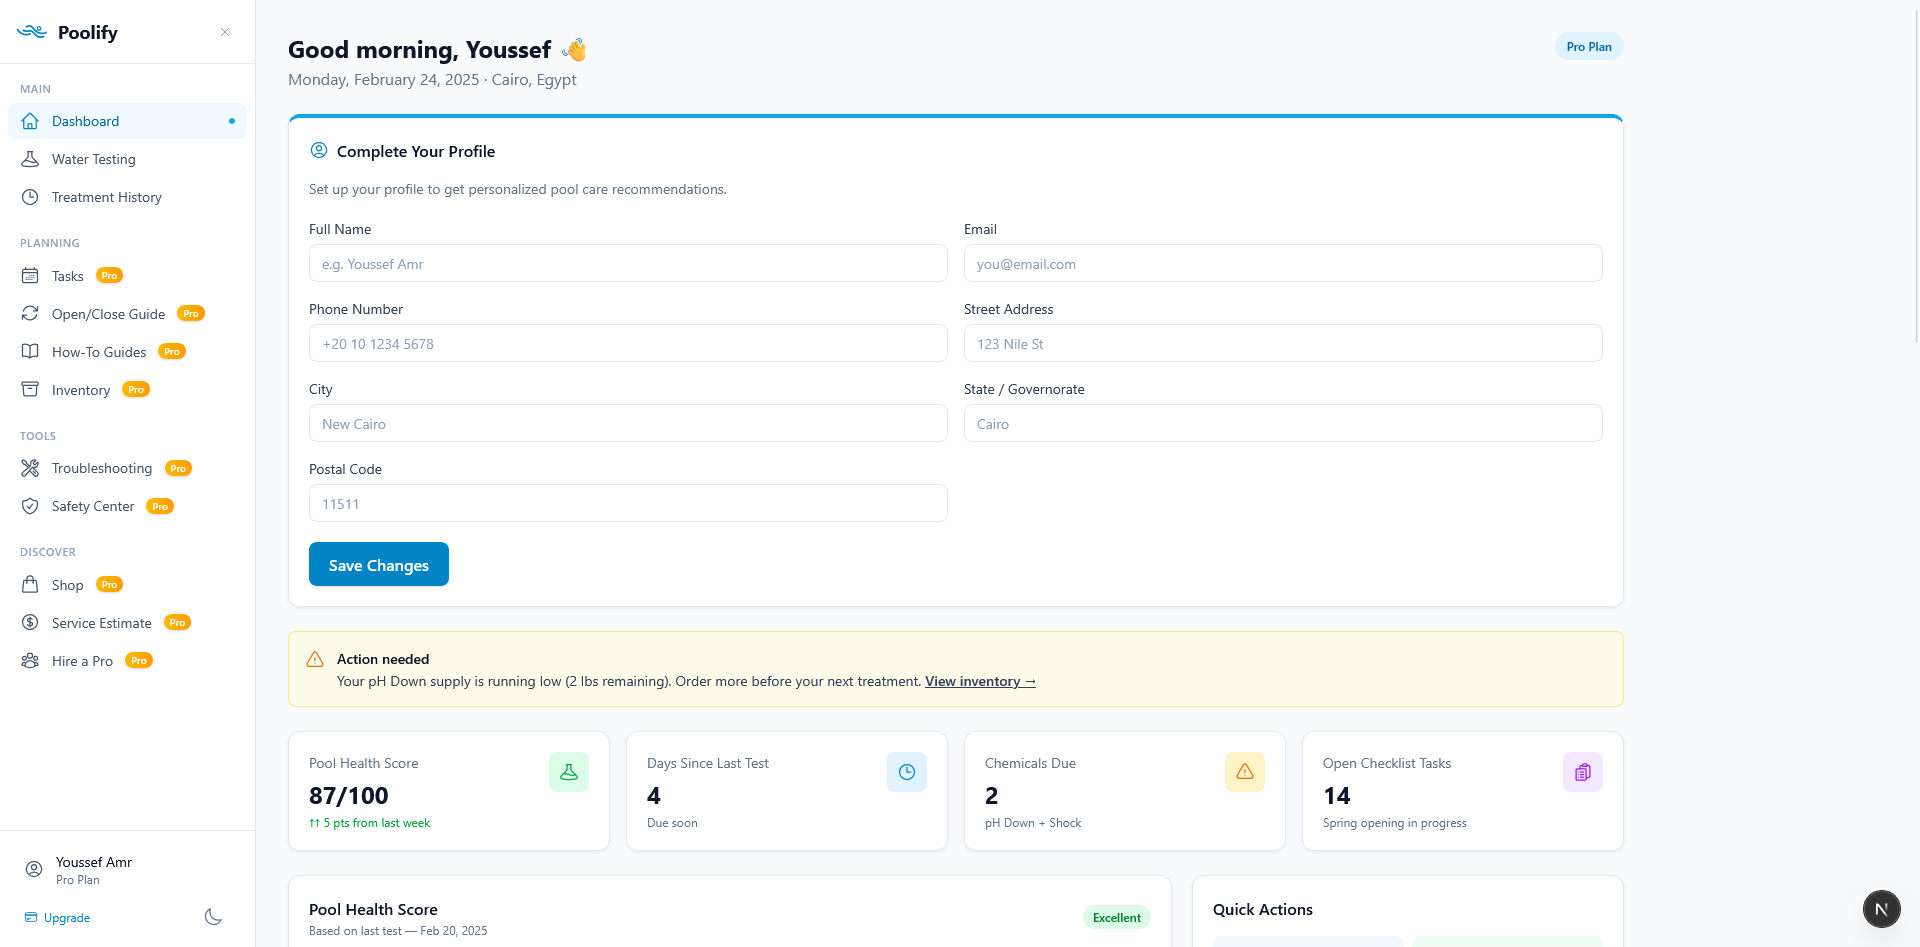Screen dimensions: 1920x947
Task: Click the flask icon on Pool Health Score card
Action: 568,771
